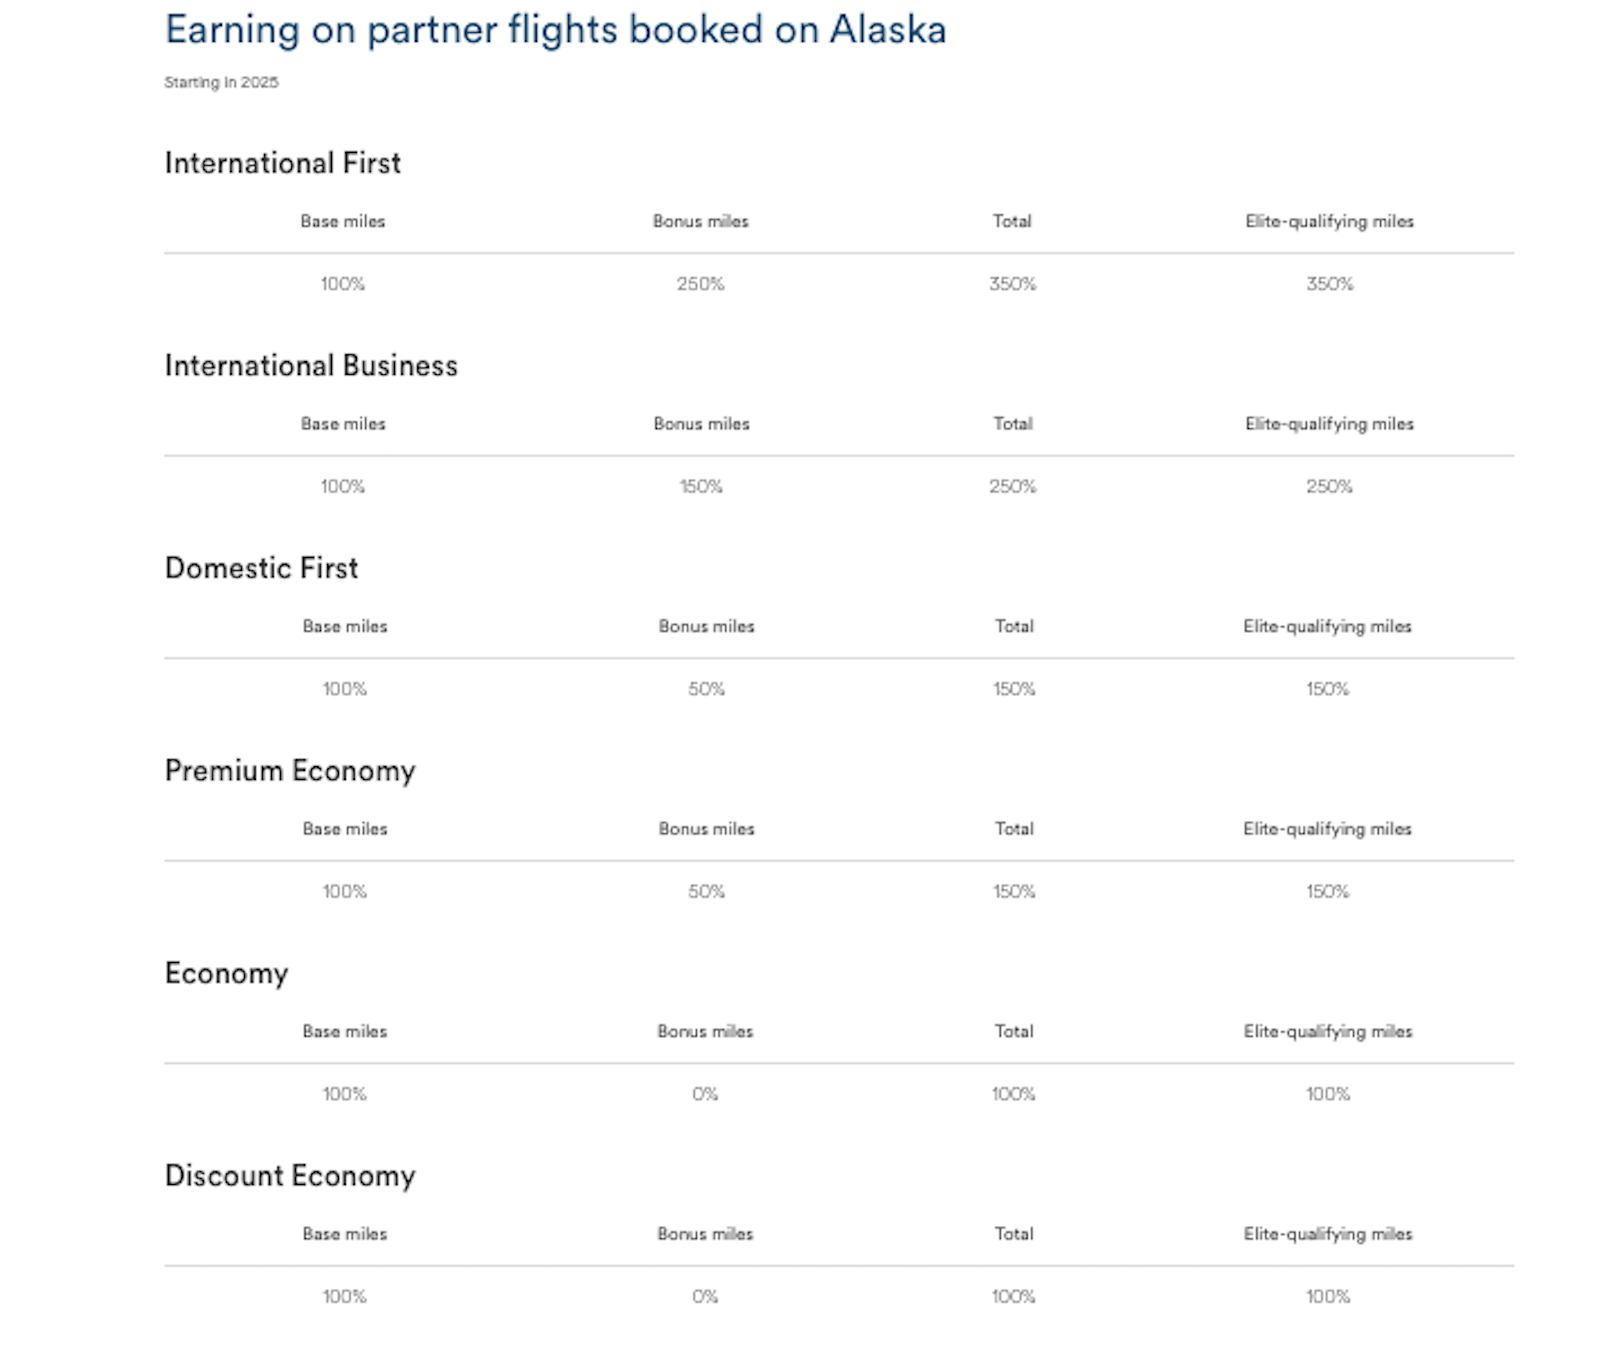Click the 0% bonus miles under Discount Economy
Image resolution: width=1600 pixels, height=1366 pixels.
(705, 1297)
